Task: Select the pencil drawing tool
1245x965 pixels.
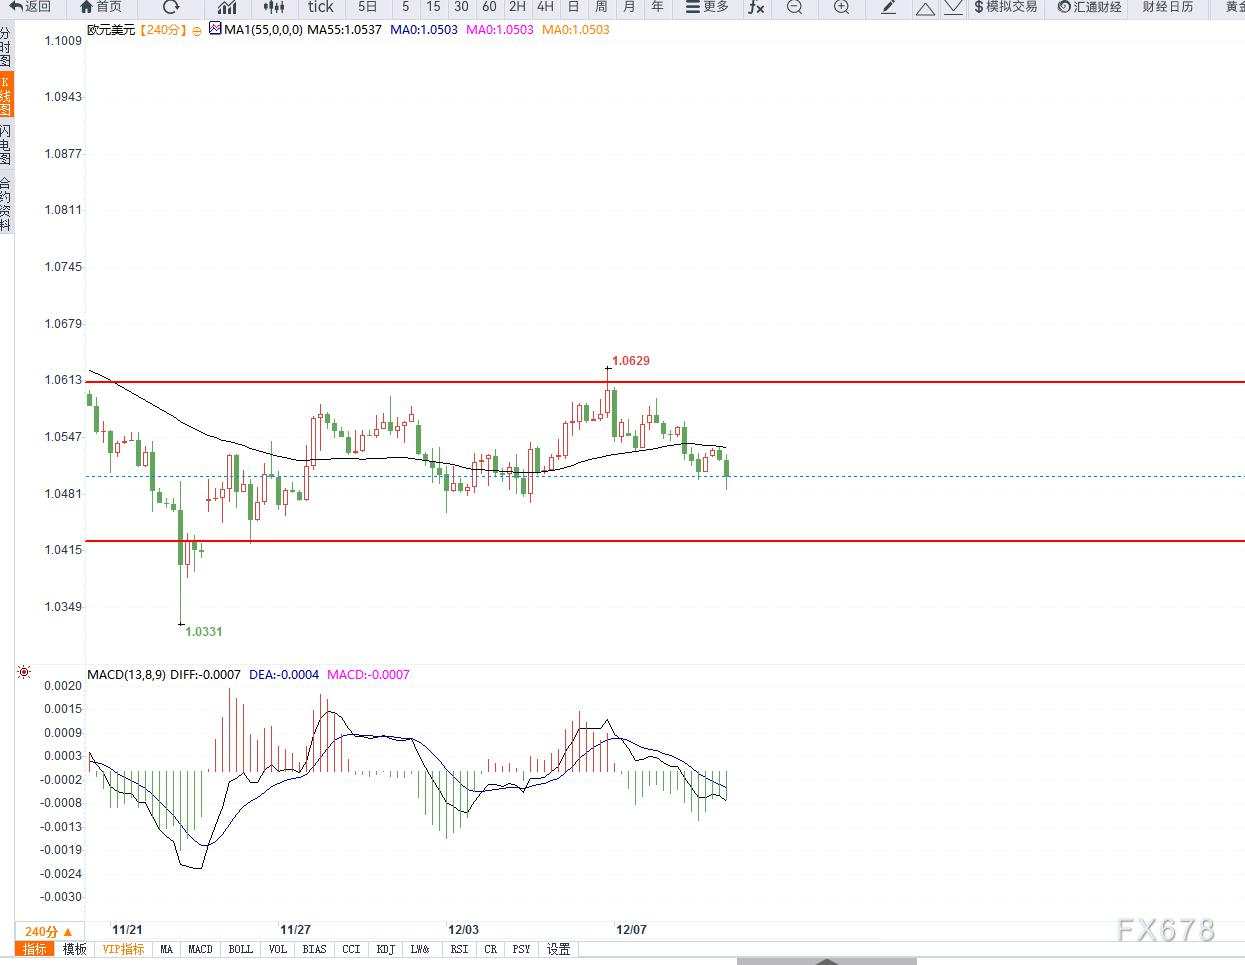Action: [889, 7]
